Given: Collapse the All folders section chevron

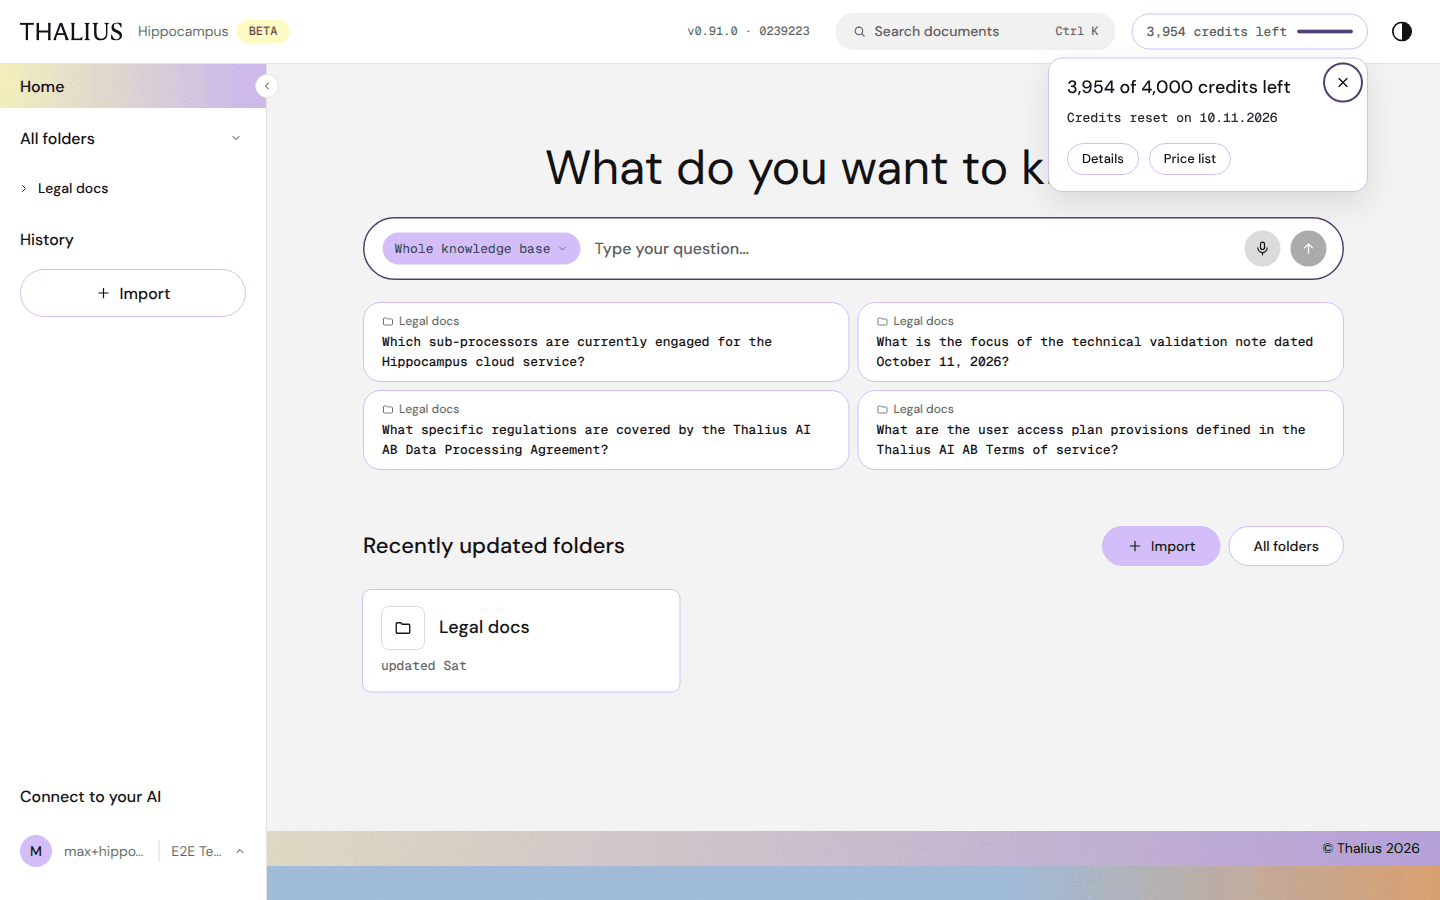Looking at the screenshot, I should [236, 139].
